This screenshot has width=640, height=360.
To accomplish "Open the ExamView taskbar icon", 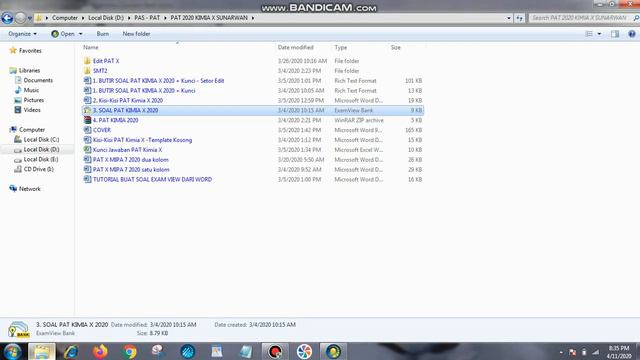I will [x=333, y=351].
